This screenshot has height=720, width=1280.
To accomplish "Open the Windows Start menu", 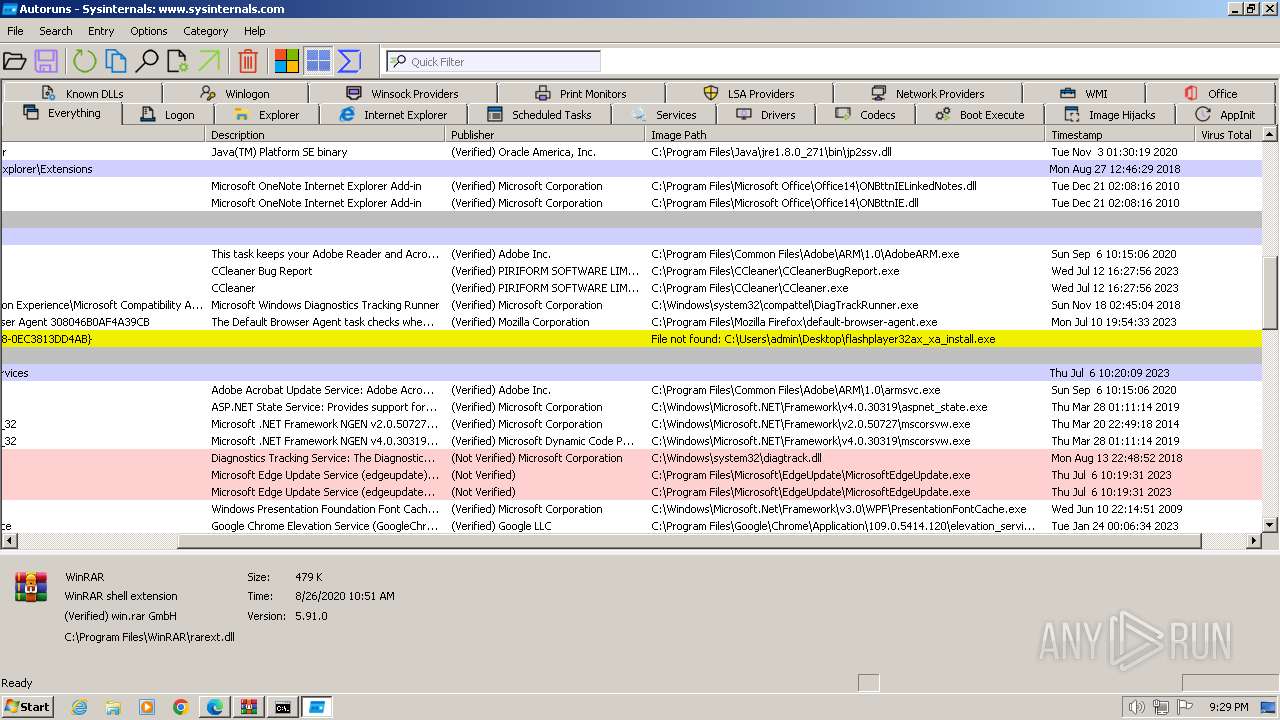I will pyautogui.click(x=27, y=706).
